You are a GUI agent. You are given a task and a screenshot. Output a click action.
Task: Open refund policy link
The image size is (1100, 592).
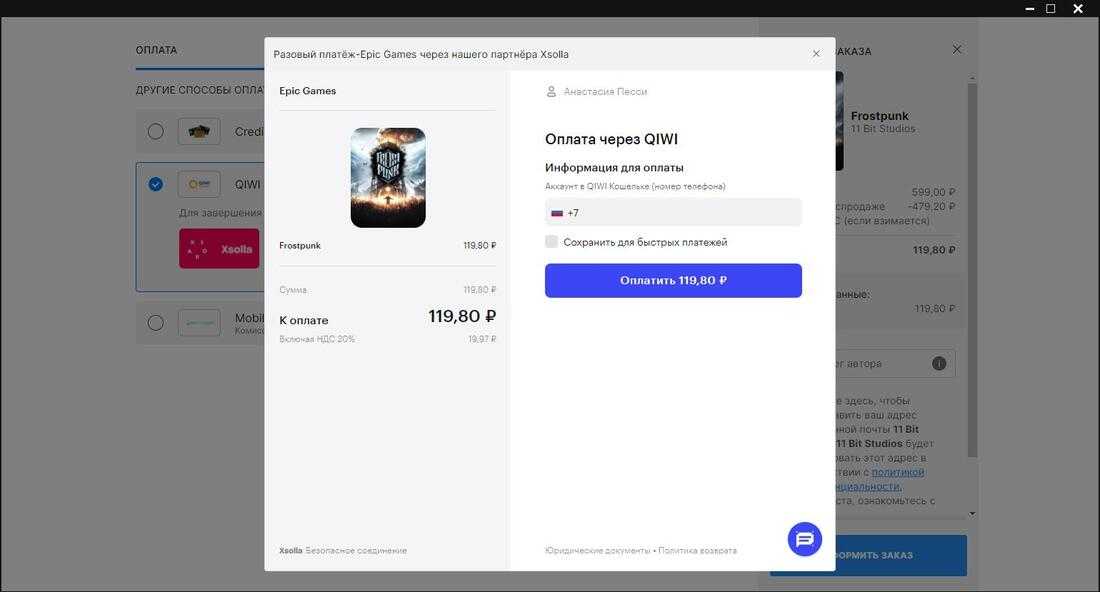pyautogui.click(x=698, y=551)
